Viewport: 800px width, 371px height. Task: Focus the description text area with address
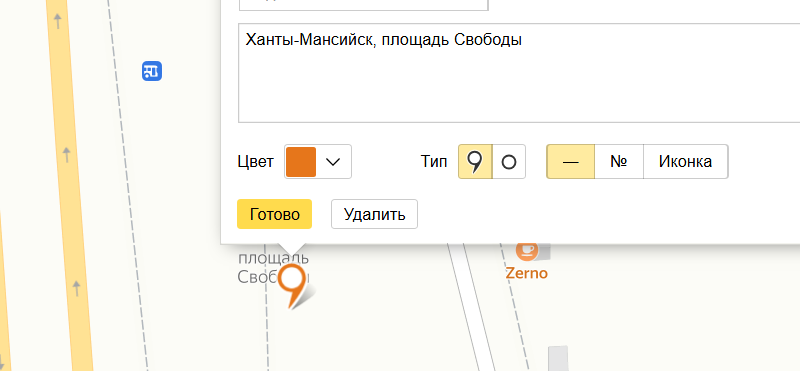pyautogui.click(x=519, y=73)
